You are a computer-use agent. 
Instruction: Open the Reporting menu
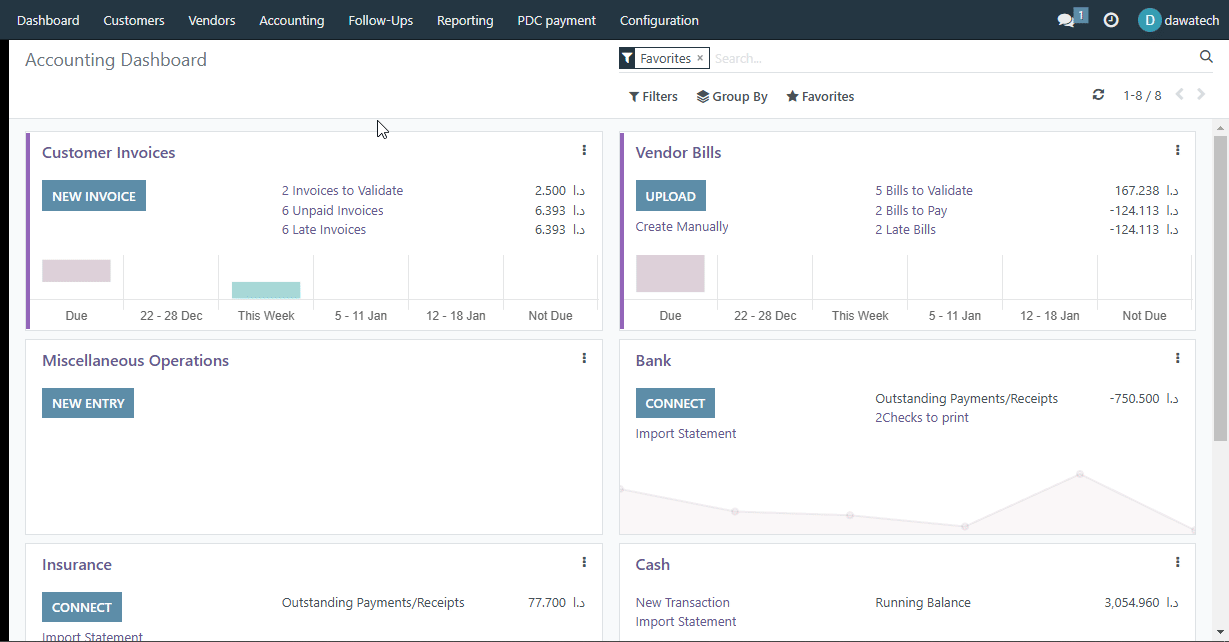point(465,20)
